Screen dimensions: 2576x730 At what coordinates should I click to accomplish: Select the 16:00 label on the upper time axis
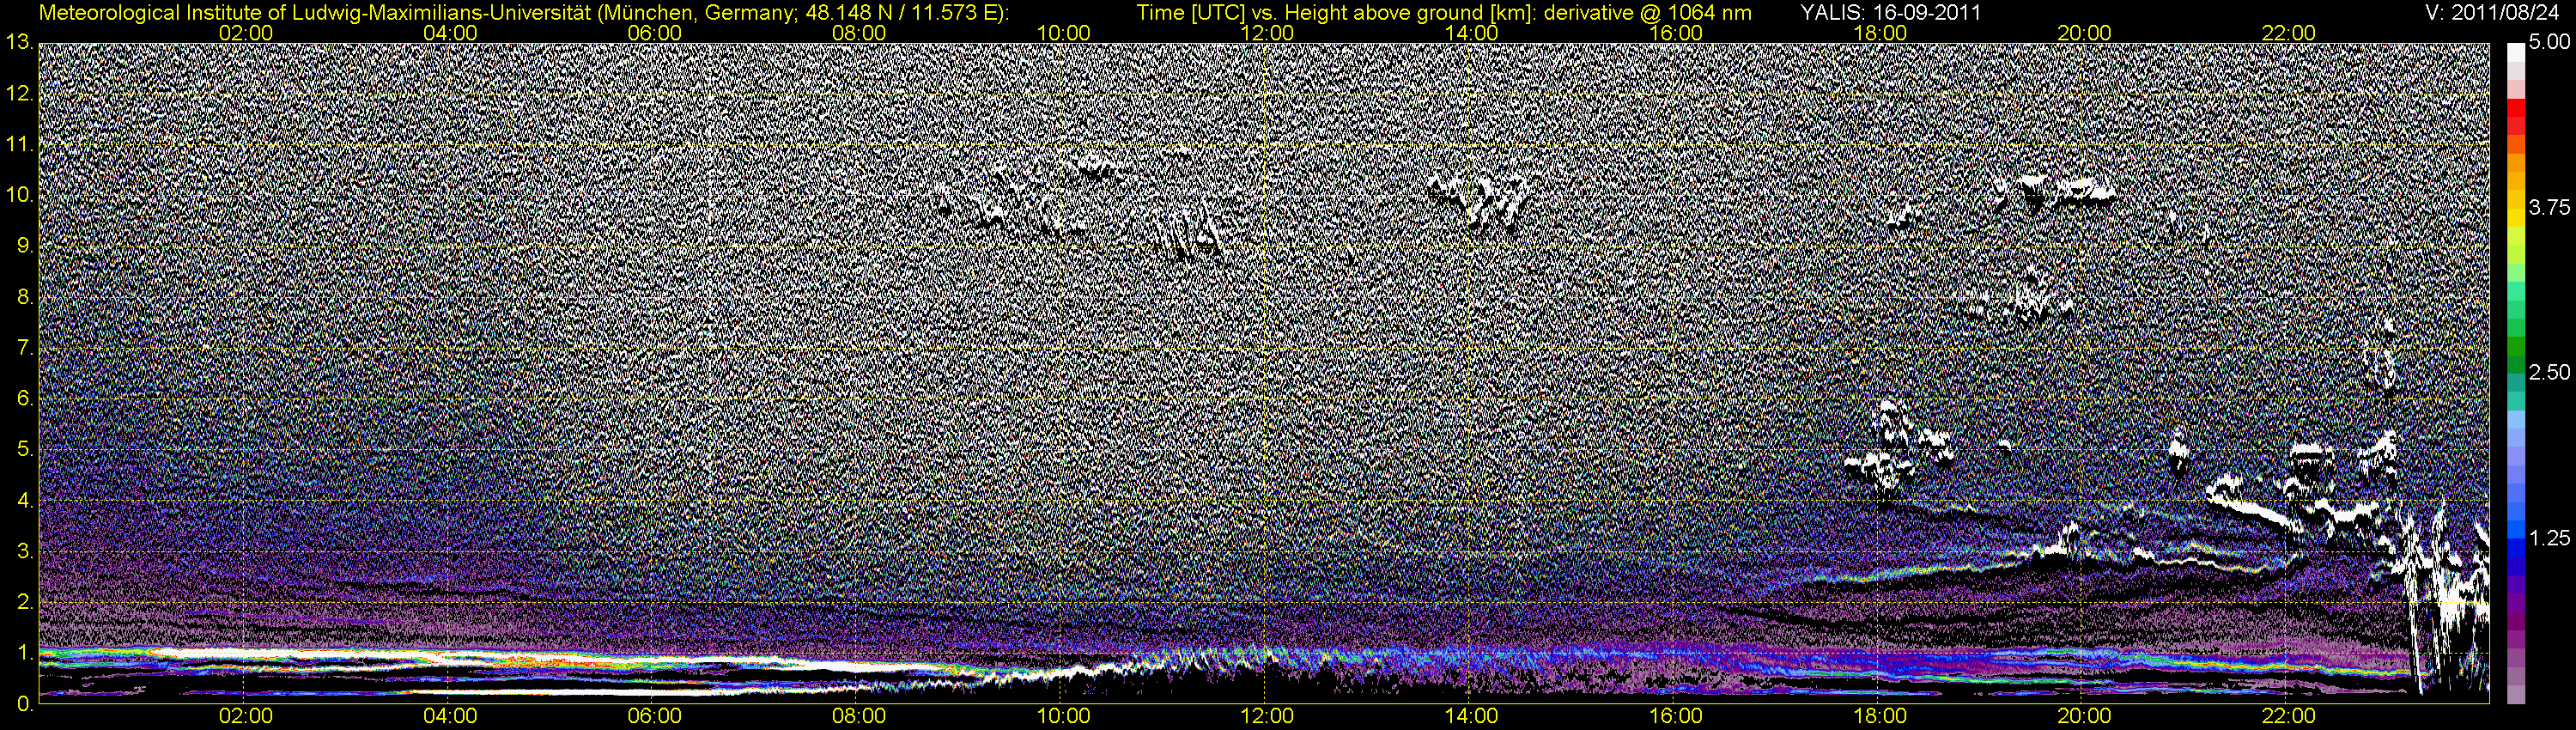click(x=1676, y=33)
